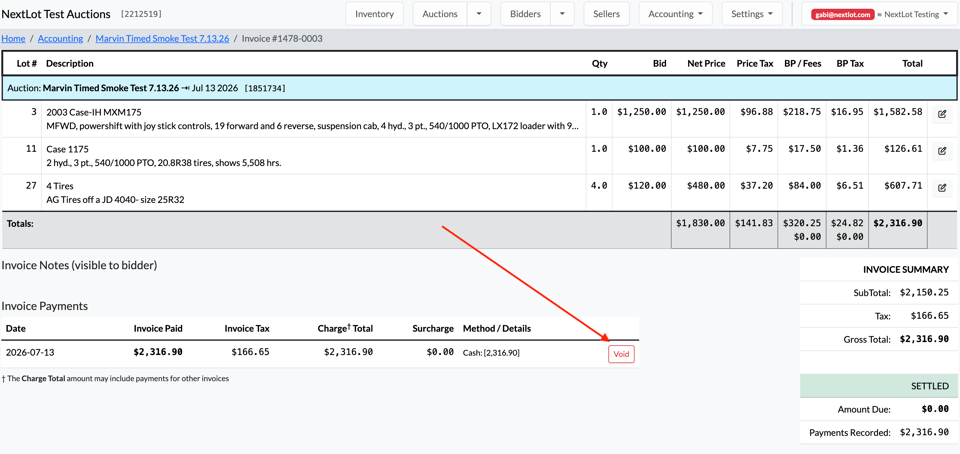Click the Payments Recorded $2,316.90 value
The height and width of the screenshot is (454, 960).
[x=924, y=433]
